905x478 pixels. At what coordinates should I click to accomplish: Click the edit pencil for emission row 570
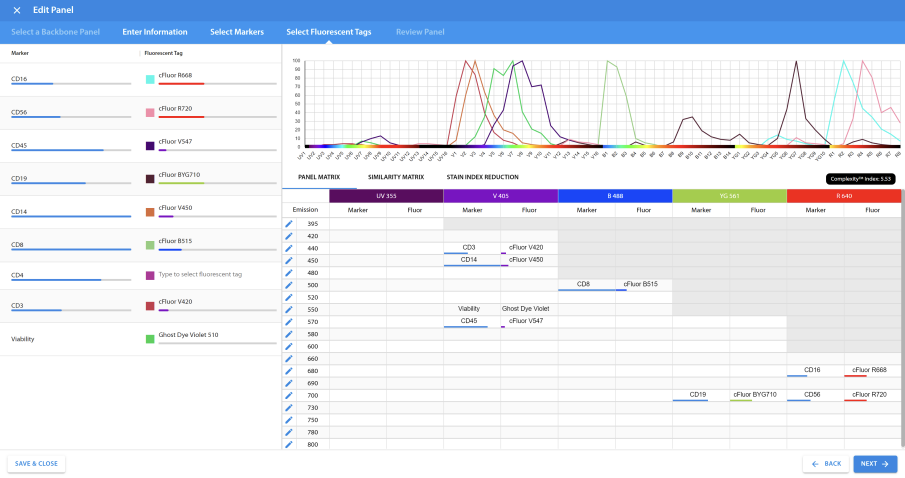click(x=289, y=322)
